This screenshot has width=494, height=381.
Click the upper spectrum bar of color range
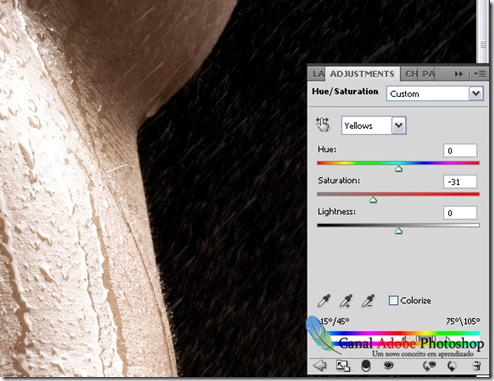(x=404, y=333)
